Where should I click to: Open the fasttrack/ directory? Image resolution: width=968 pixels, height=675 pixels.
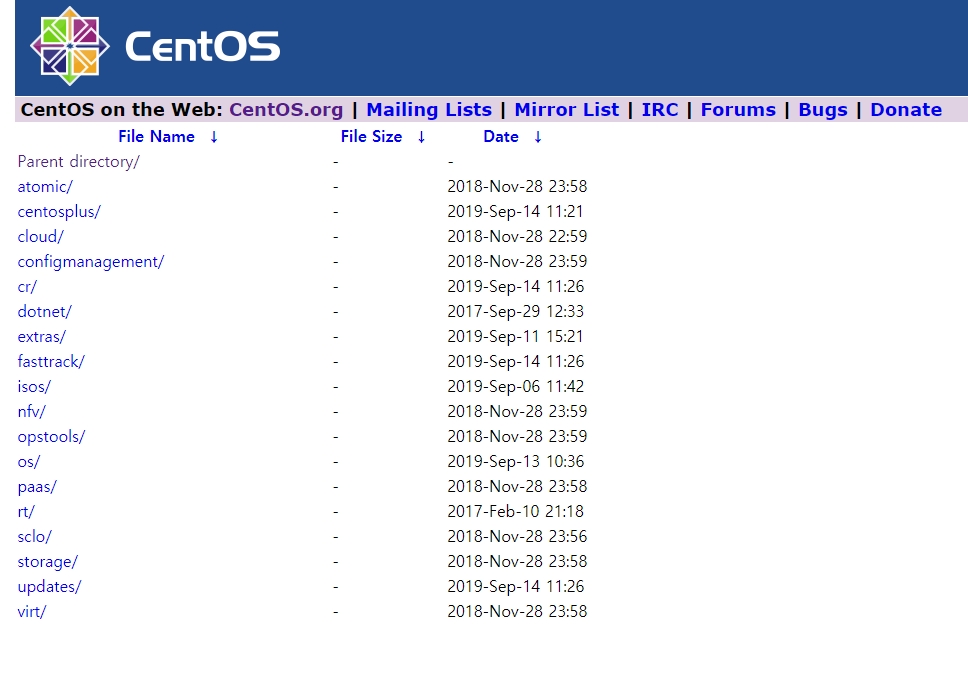[x=51, y=361]
